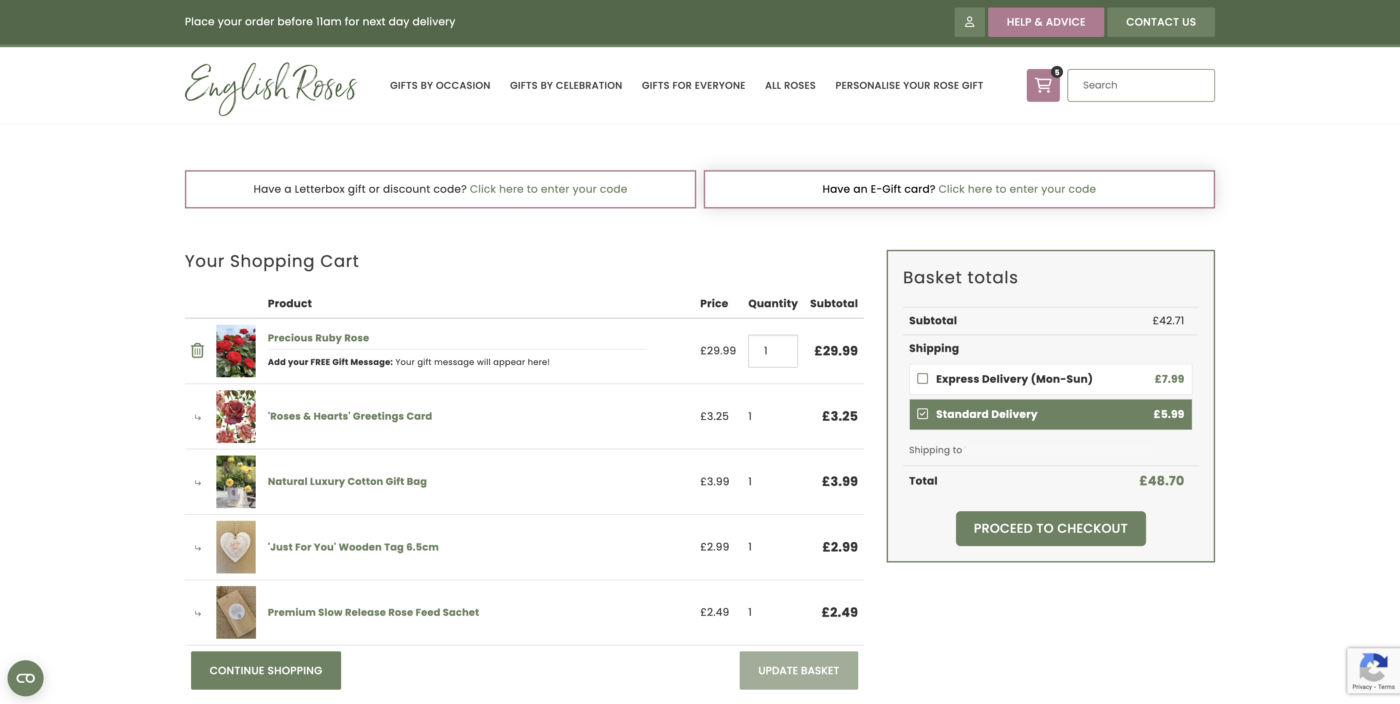Expand the discount code entry link
The image size is (1400, 704).
point(548,189)
